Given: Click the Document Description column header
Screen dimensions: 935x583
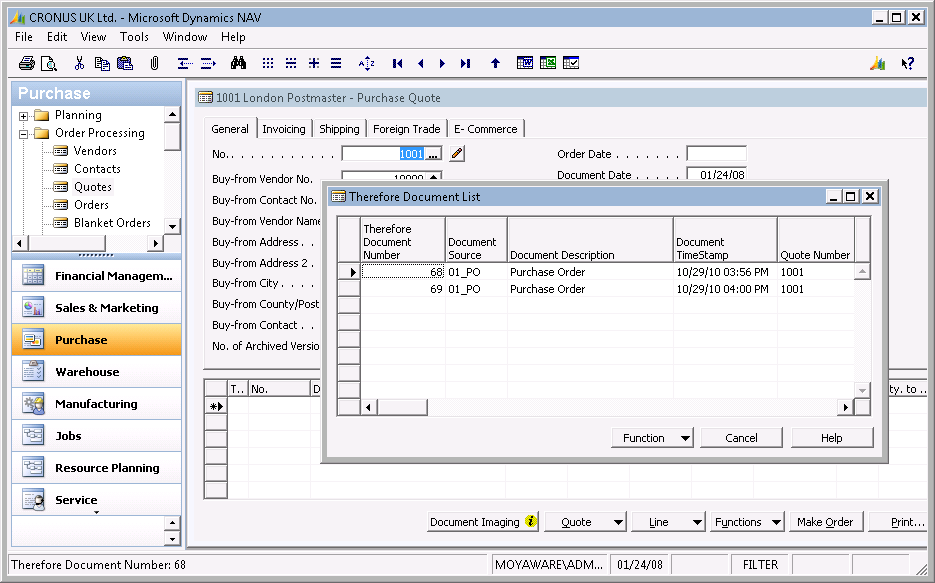Looking at the screenshot, I should pyautogui.click(x=590, y=240).
